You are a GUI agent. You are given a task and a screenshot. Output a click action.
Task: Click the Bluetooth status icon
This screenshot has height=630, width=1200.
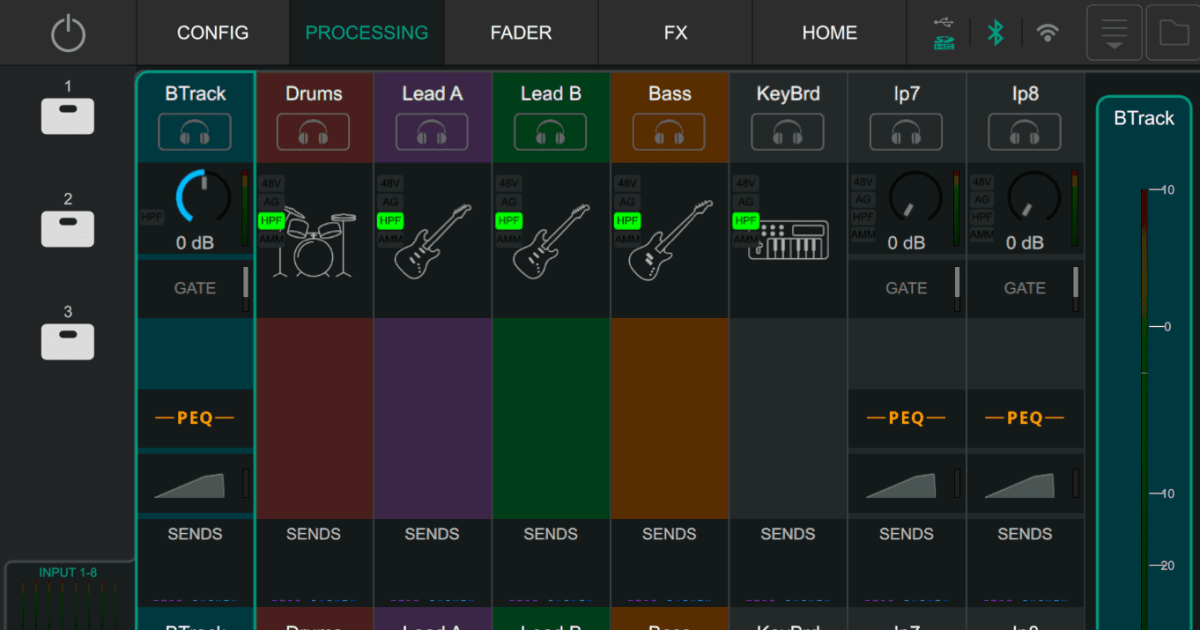(996, 31)
